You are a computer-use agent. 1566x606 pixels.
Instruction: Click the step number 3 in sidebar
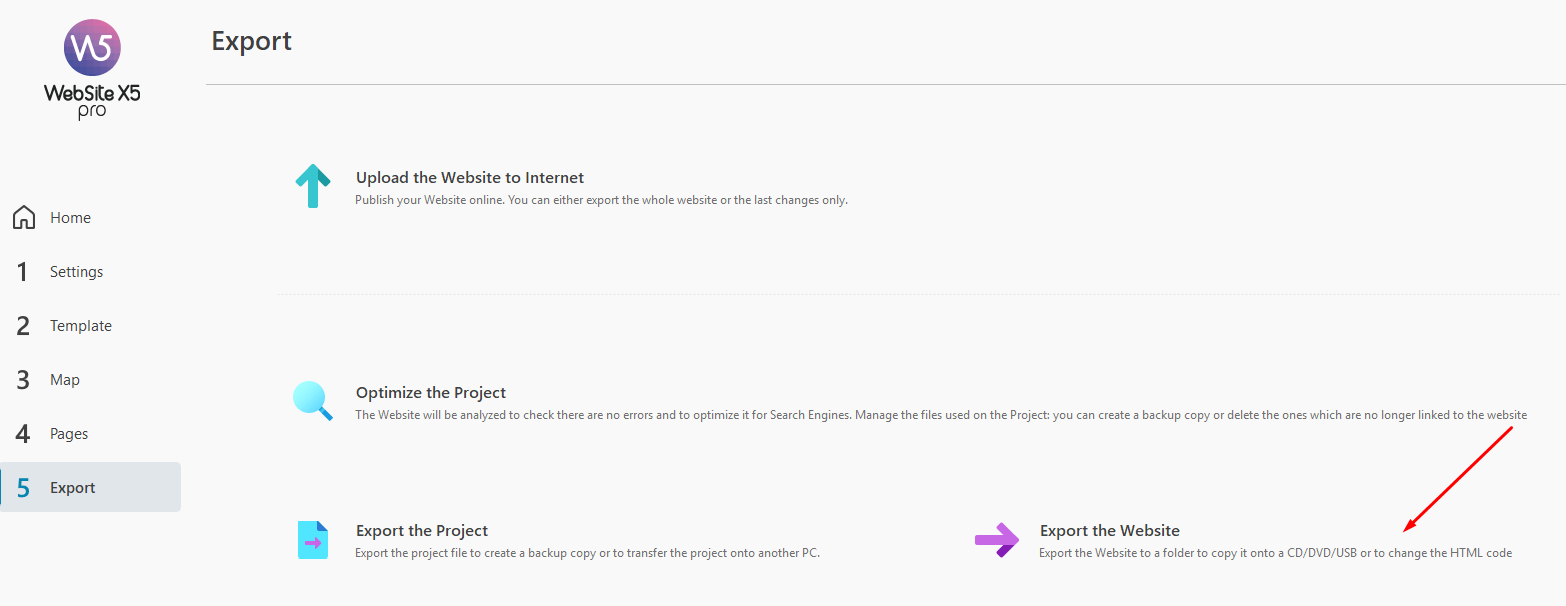(x=22, y=380)
